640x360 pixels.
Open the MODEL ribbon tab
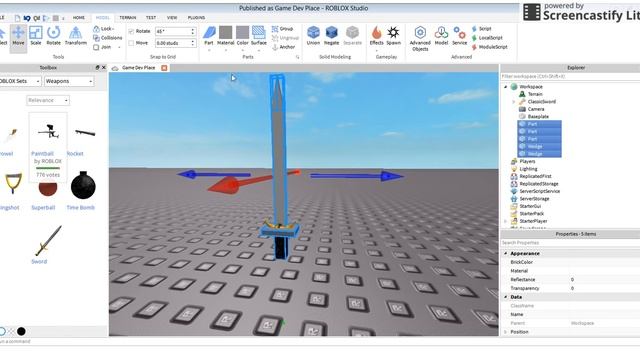tap(102, 18)
